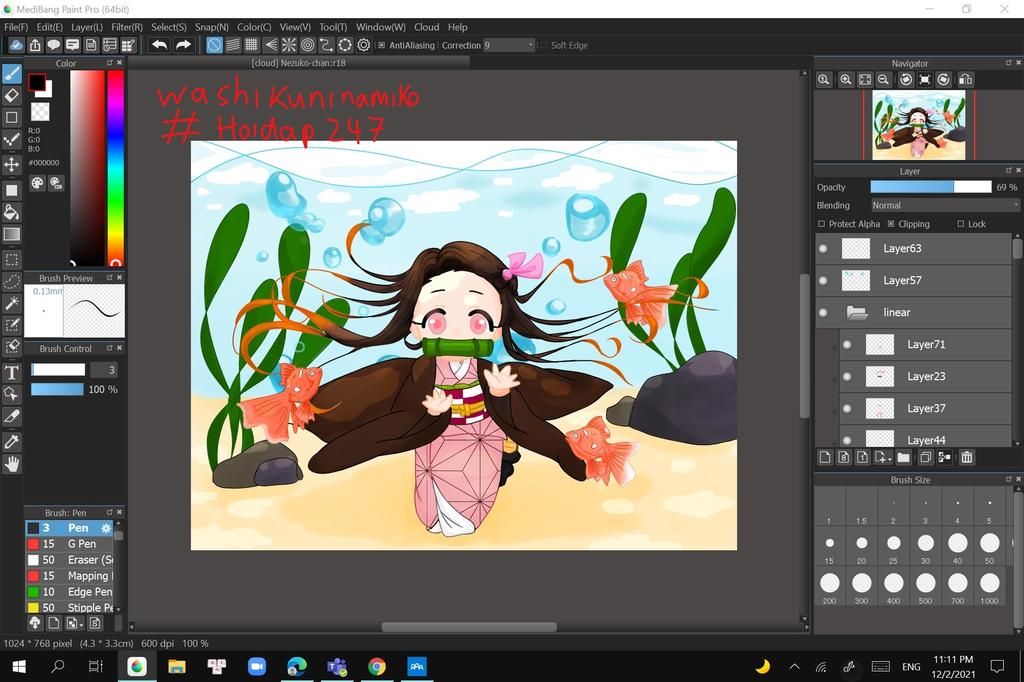Toggle visibility of Layer71
The height and width of the screenshot is (682, 1024).
pos(847,344)
